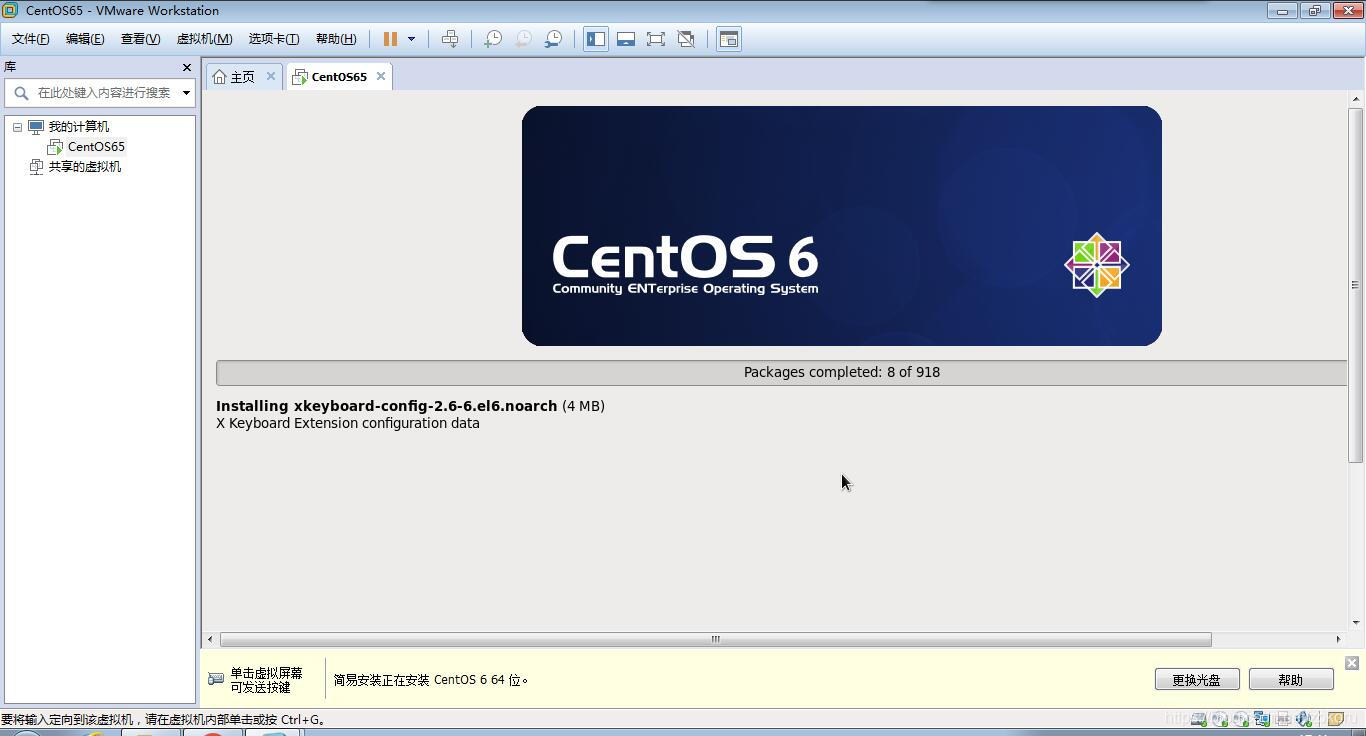1366x736 pixels.
Task: Open the message log note icon
Action: [1335, 718]
